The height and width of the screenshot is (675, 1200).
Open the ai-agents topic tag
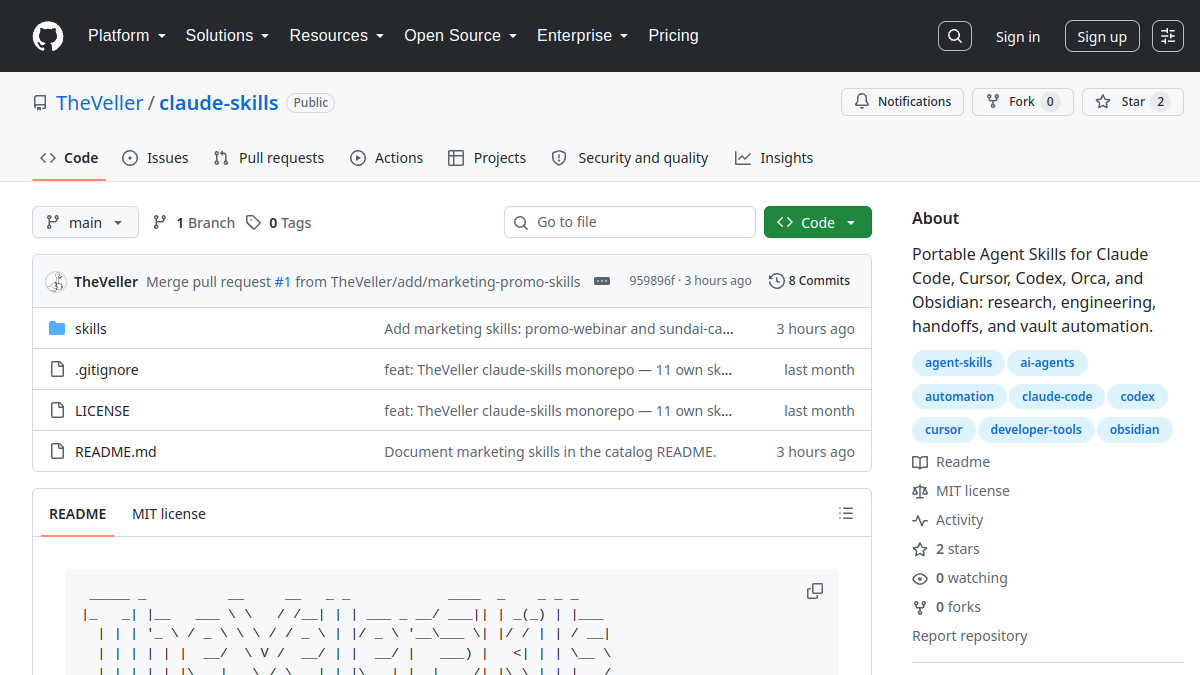[x=1047, y=363]
